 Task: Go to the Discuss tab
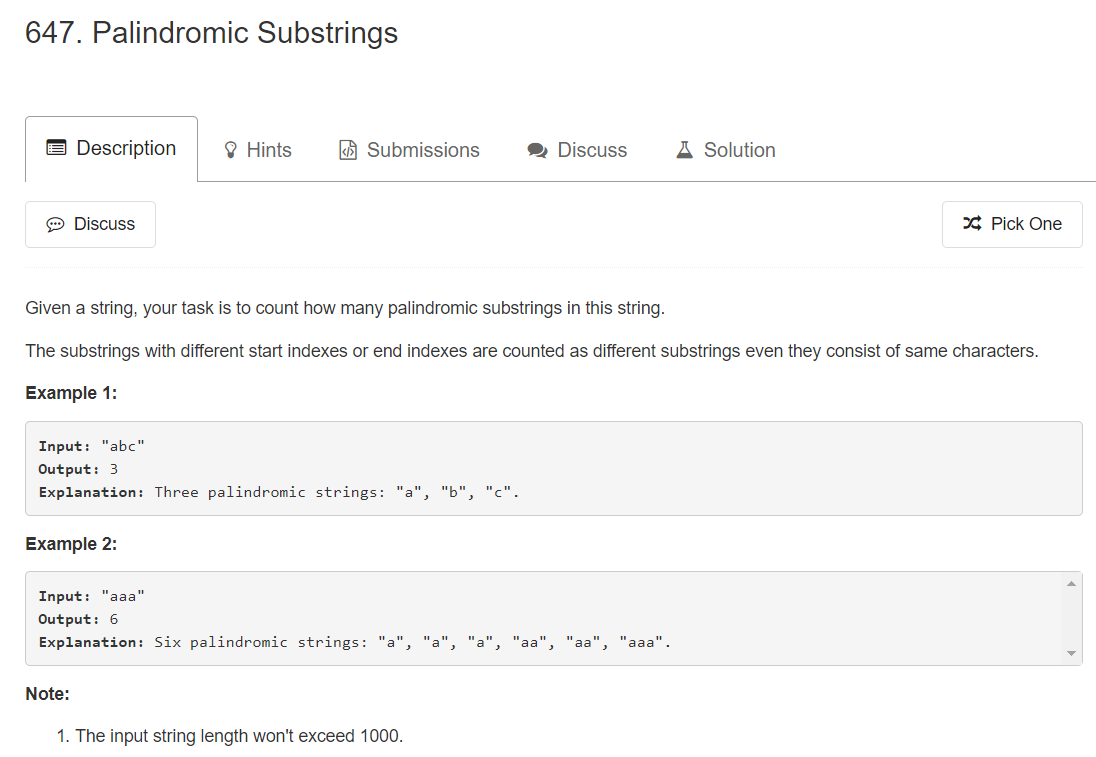577,150
